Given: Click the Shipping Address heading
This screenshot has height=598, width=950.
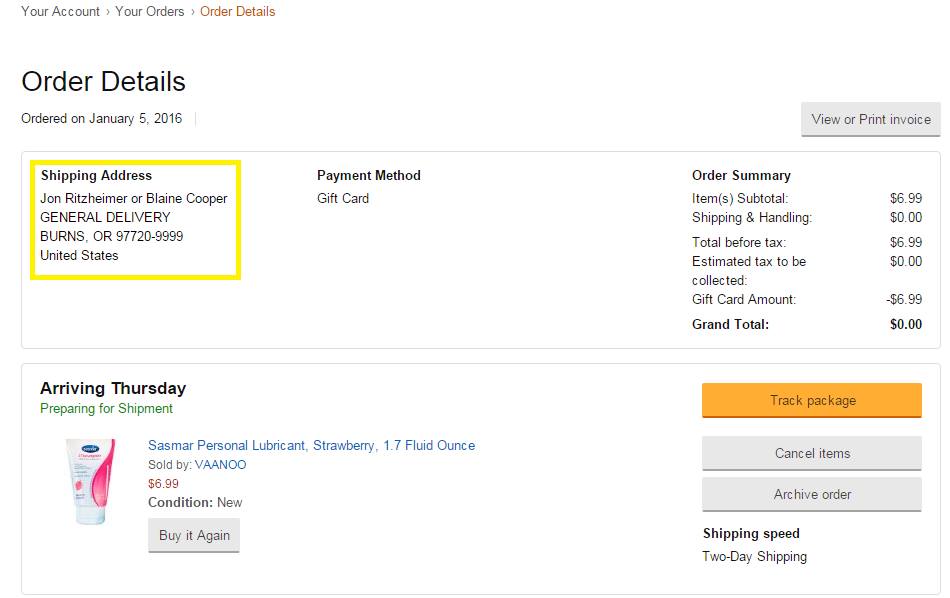Looking at the screenshot, I should (96, 176).
